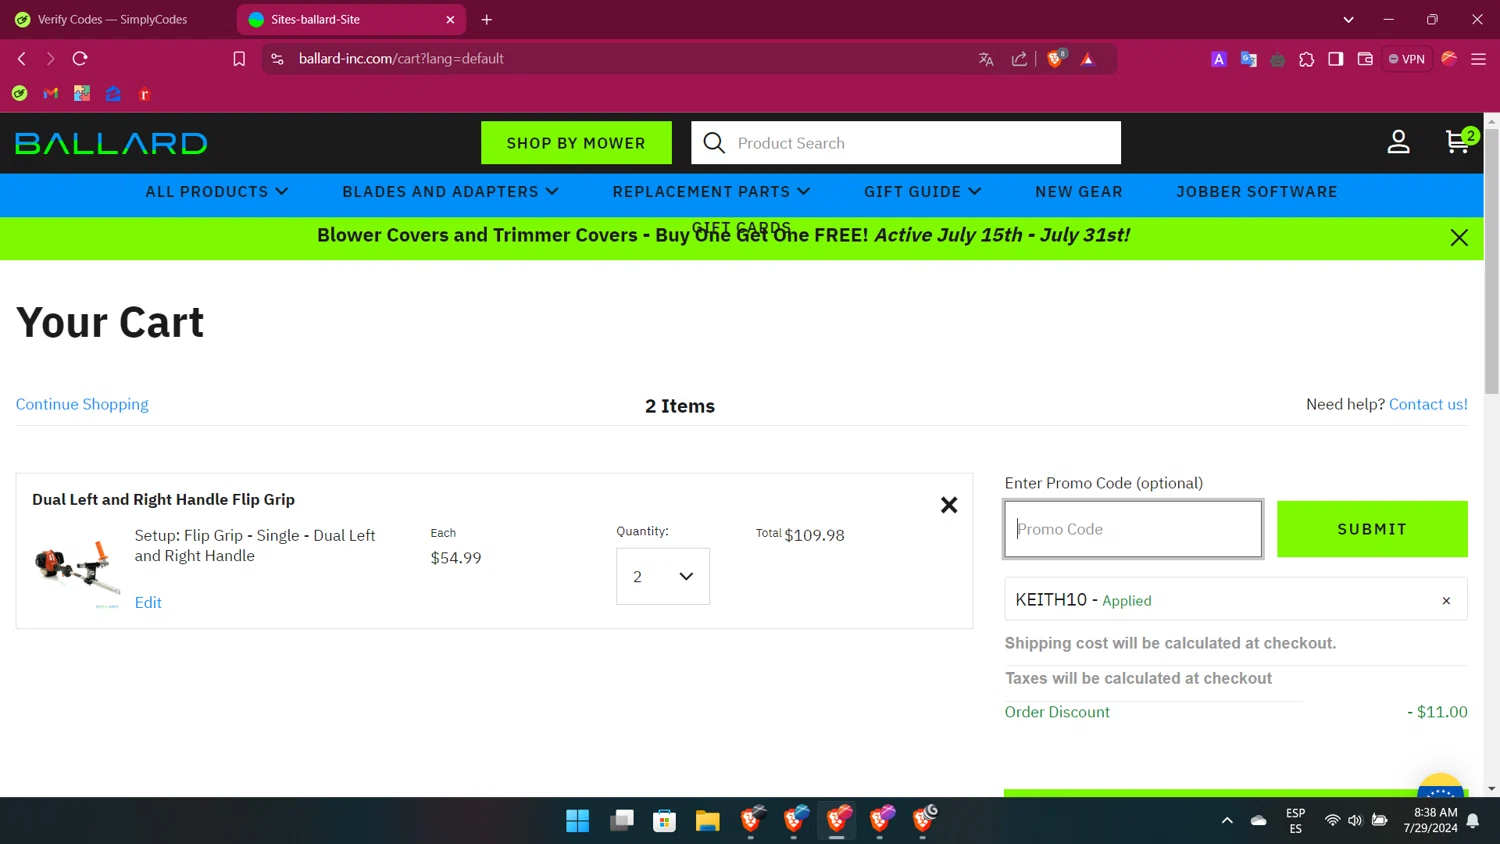
Task: Toggle the VPN button
Action: pos(1407,59)
